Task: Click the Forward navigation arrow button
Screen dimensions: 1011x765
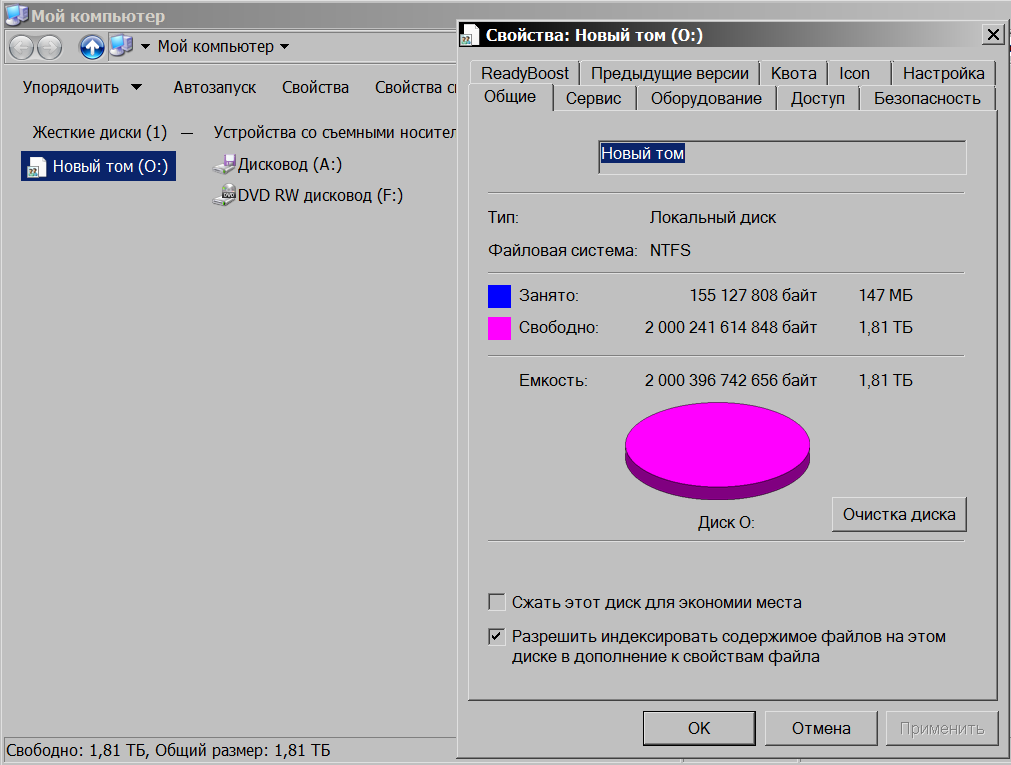Action: pos(49,47)
